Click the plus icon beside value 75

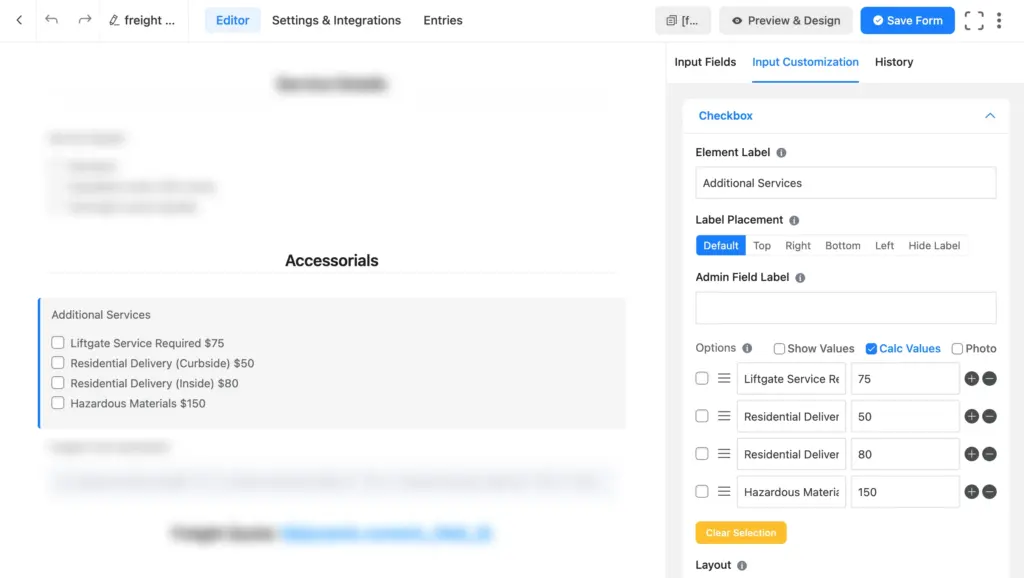971,379
